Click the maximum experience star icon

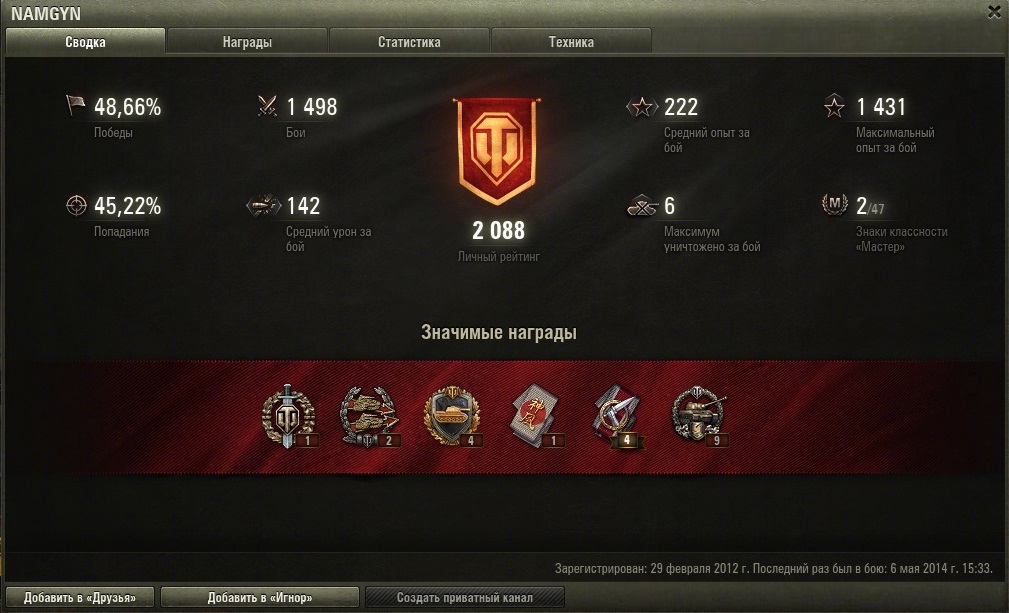(834, 106)
